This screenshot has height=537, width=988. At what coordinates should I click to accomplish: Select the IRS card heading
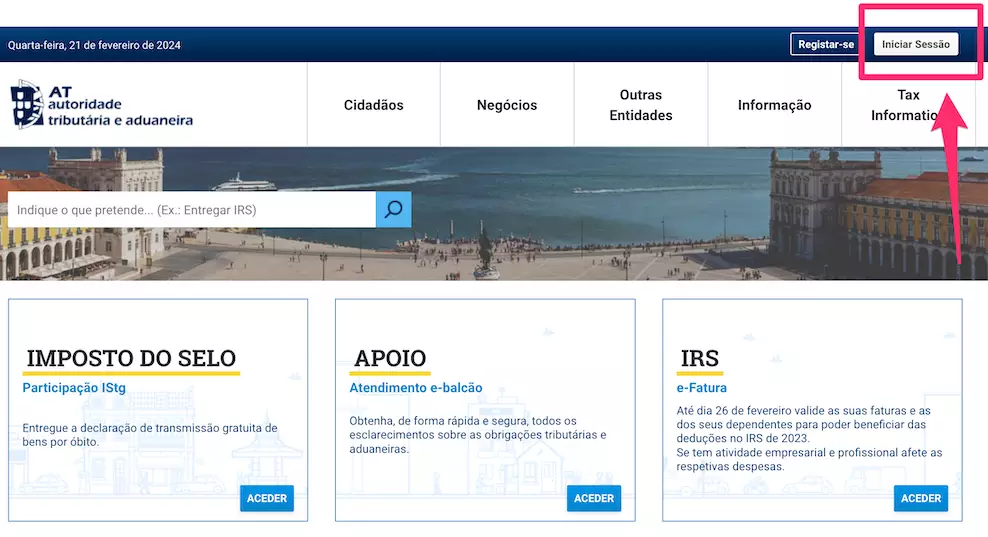699,358
